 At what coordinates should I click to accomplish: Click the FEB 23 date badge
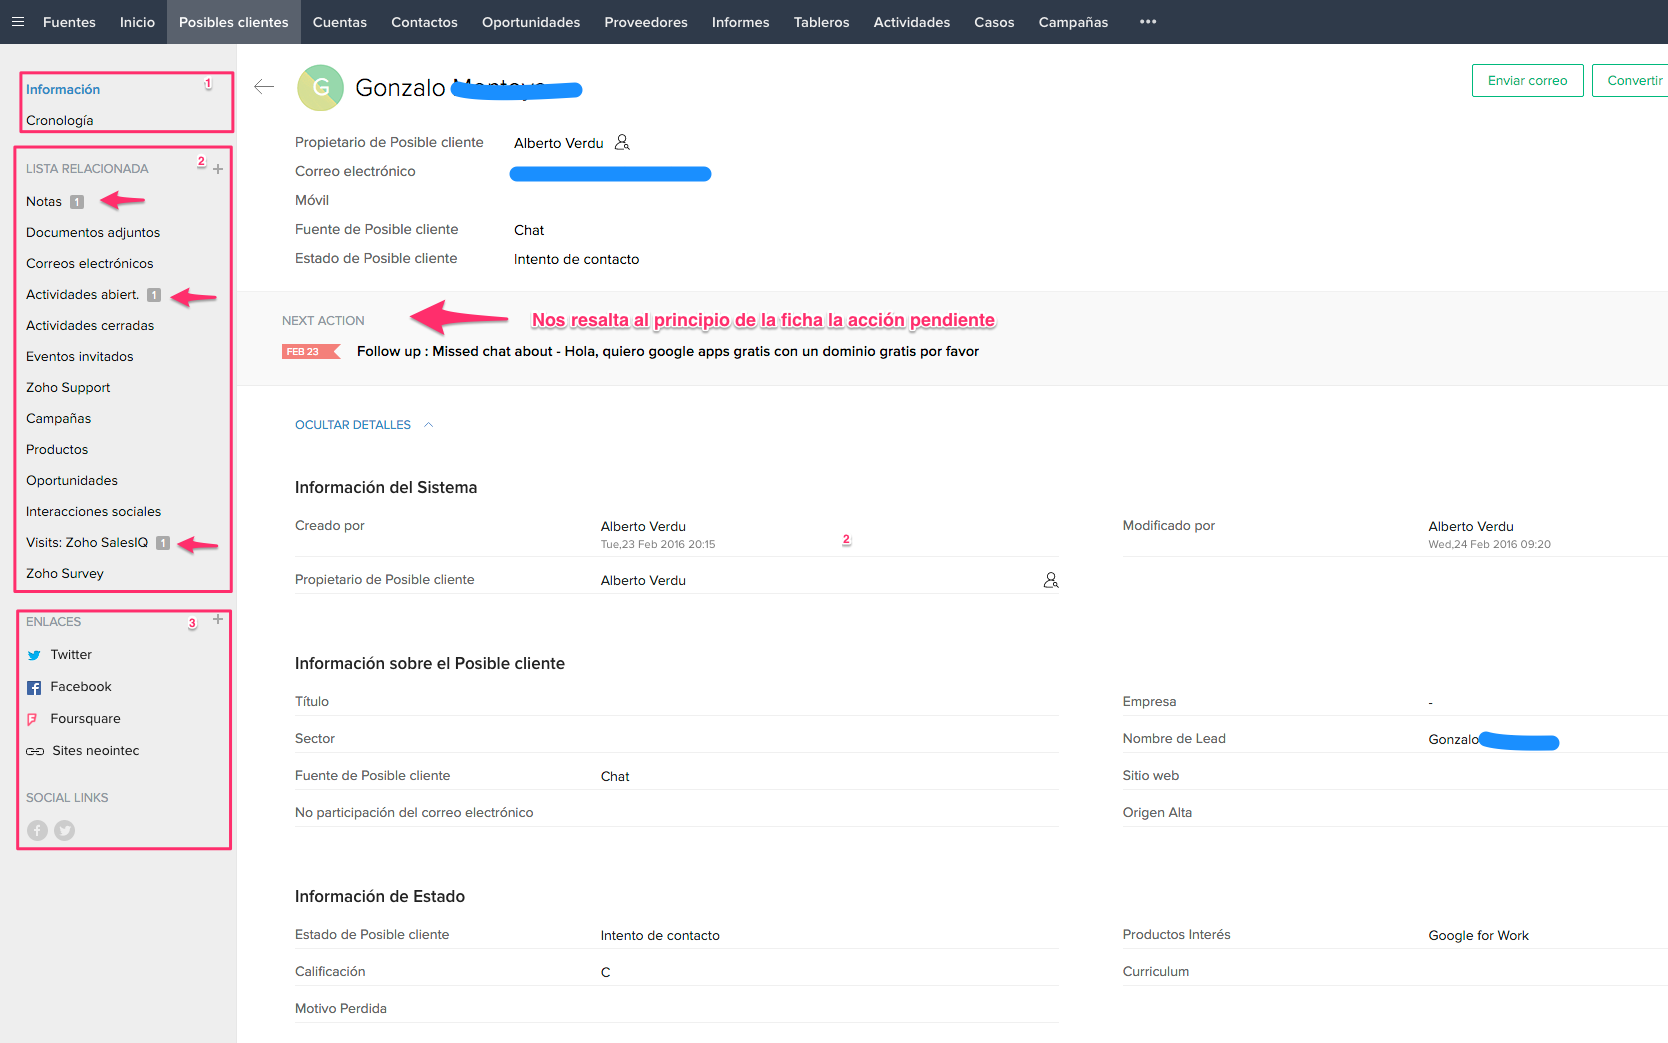point(308,351)
